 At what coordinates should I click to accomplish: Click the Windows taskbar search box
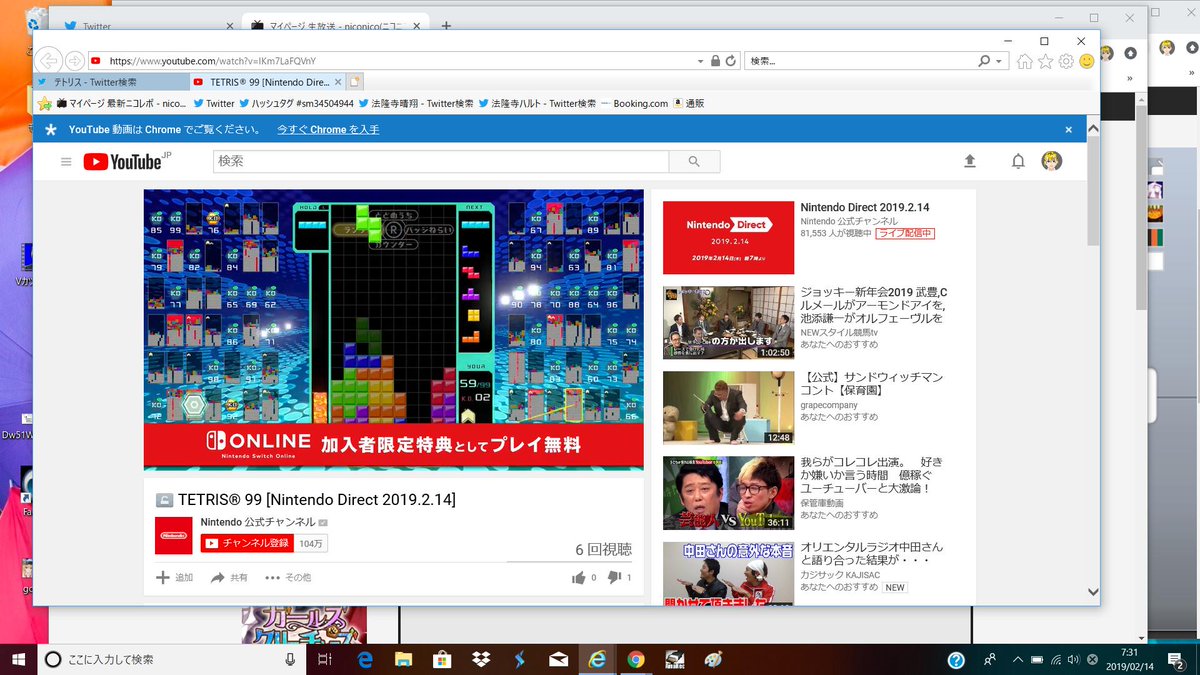172,659
